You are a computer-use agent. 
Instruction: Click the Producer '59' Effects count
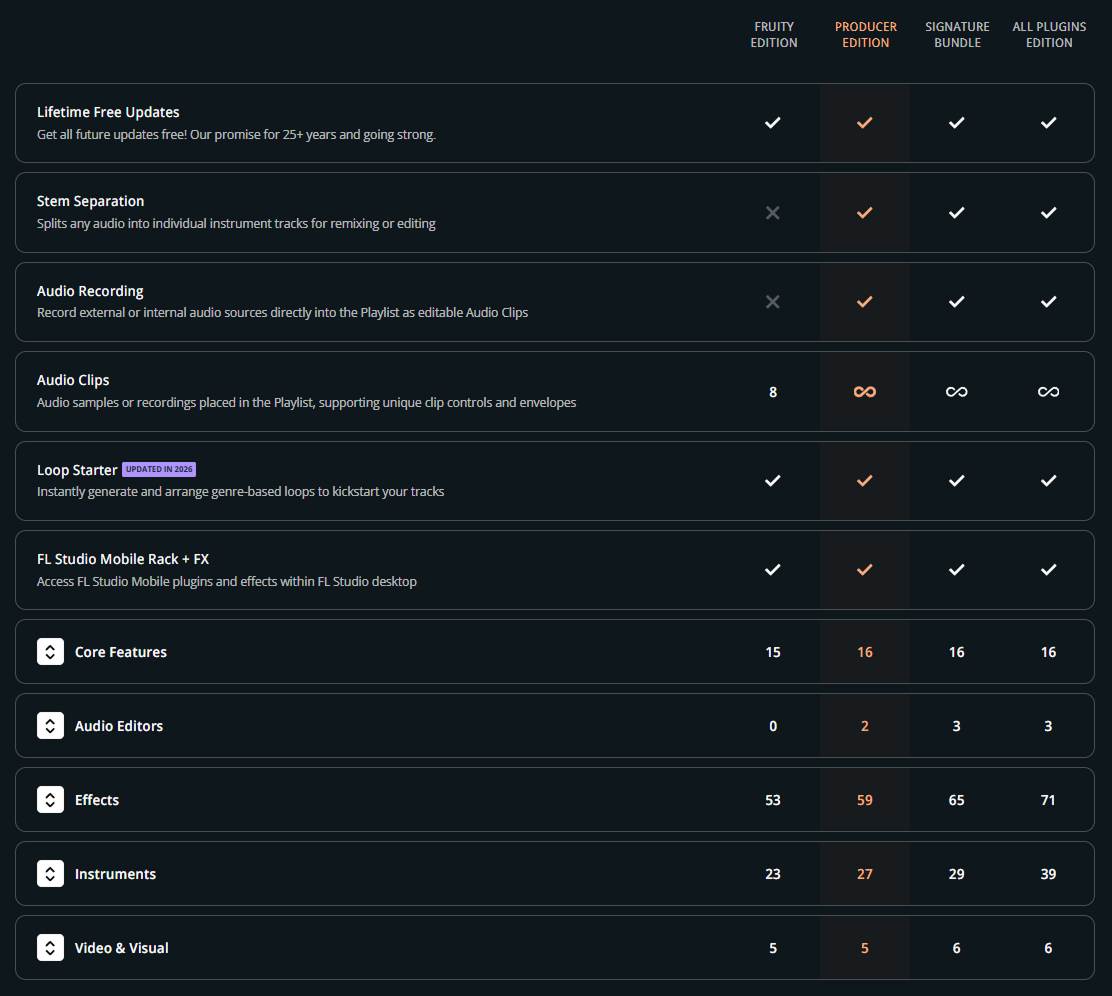[x=864, y=799]
